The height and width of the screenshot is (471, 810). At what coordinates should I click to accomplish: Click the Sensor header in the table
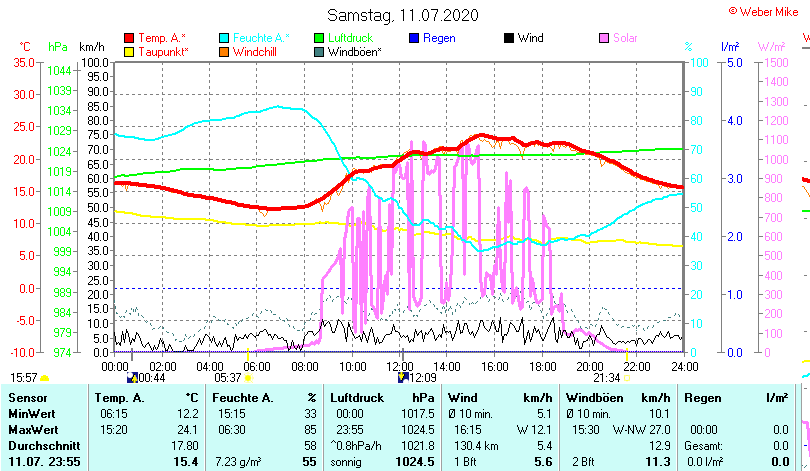[x=28, y=398]
